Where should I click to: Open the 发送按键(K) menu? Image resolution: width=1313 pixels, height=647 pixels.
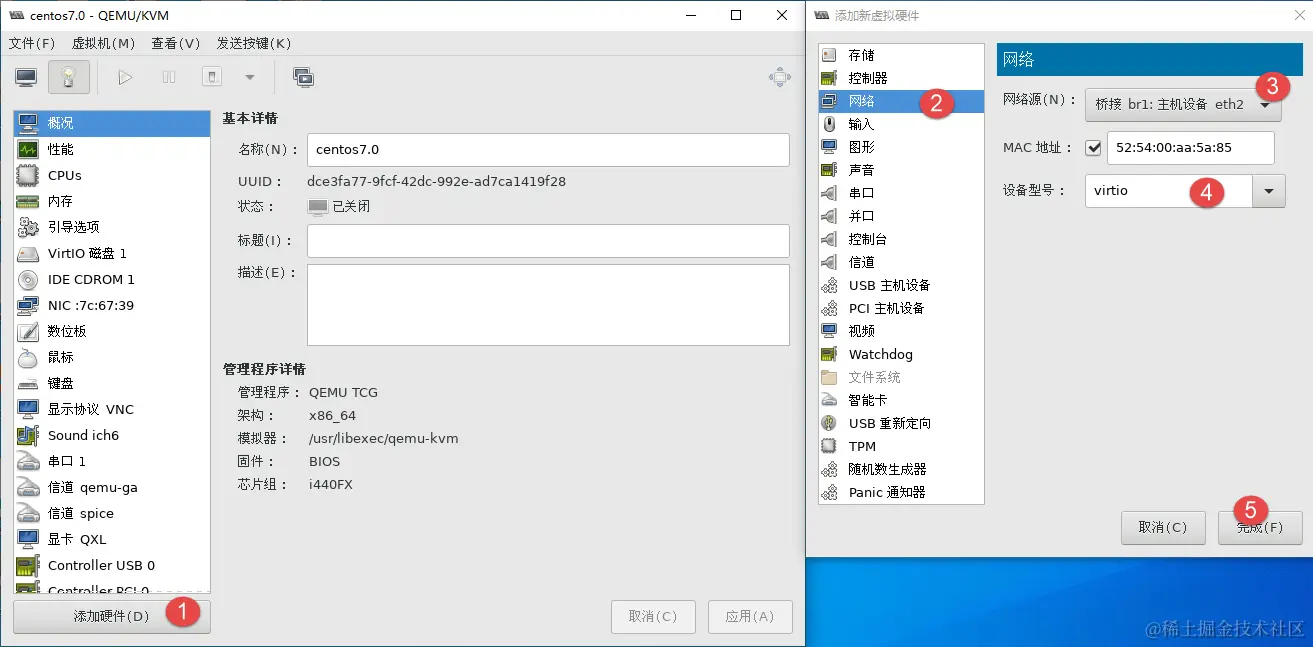tap(254, 43)
